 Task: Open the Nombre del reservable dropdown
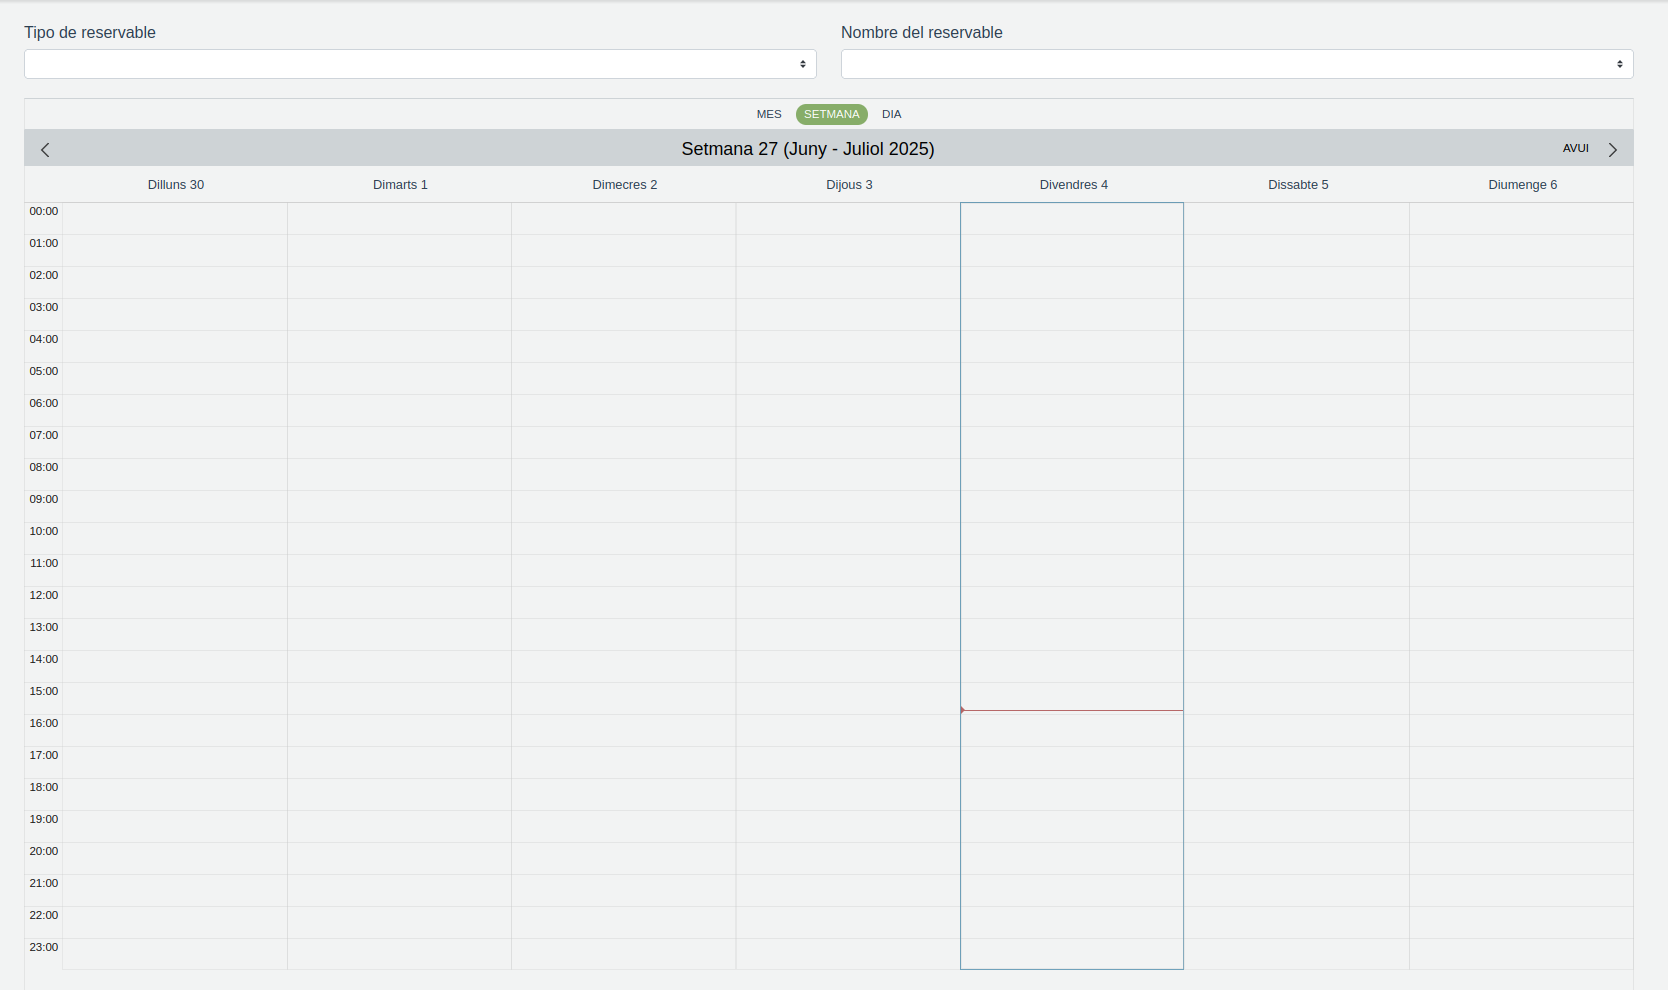point(1236,64)
